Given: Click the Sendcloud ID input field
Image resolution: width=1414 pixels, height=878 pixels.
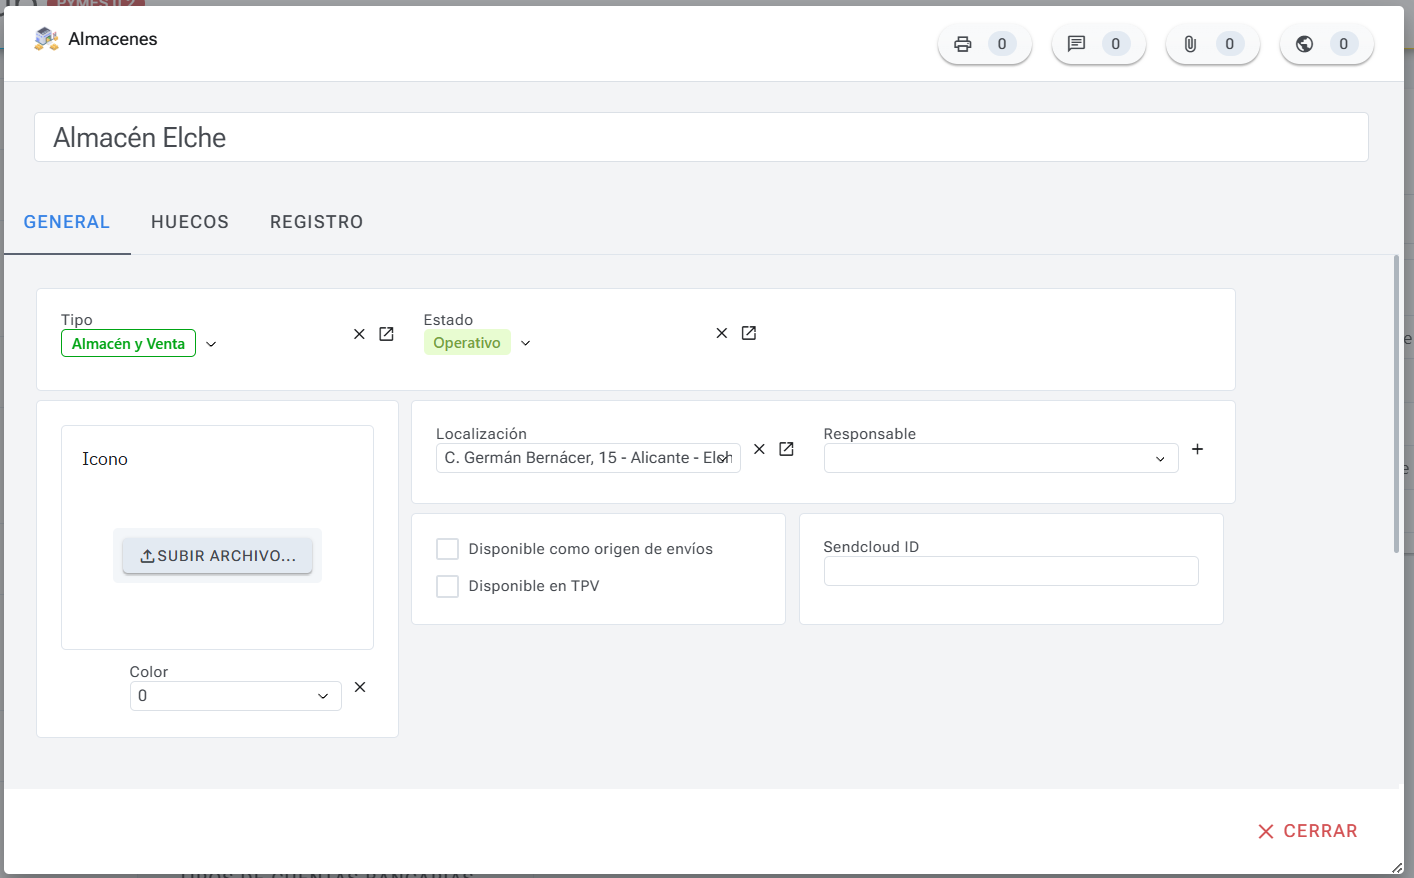Looking at the screenshot, I should pos(1011,571).
